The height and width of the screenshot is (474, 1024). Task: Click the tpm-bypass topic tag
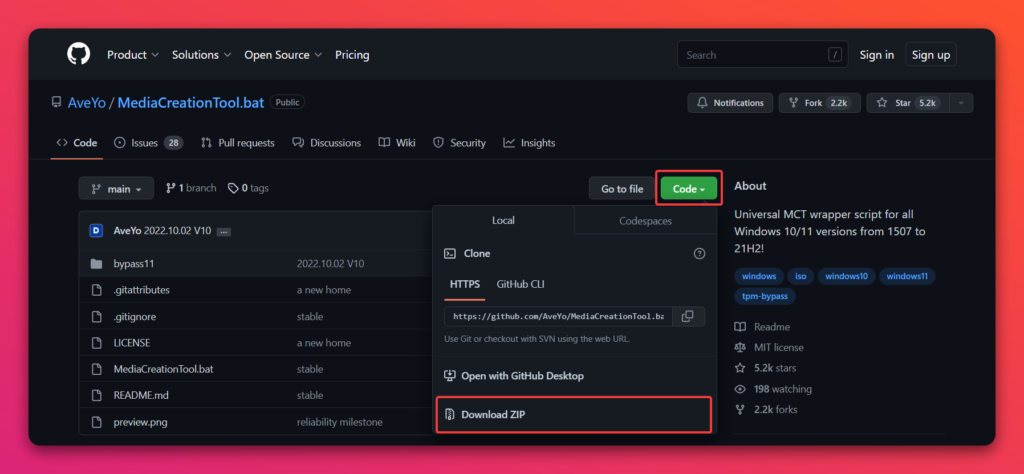click(x=765, y=296)
